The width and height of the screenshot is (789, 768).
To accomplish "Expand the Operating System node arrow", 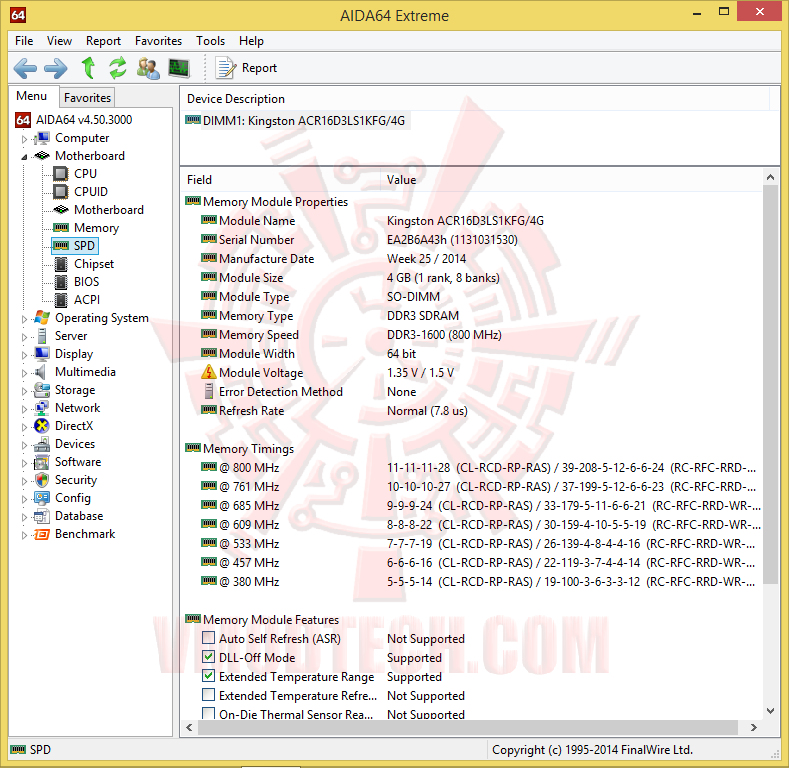I will (24, 319).
